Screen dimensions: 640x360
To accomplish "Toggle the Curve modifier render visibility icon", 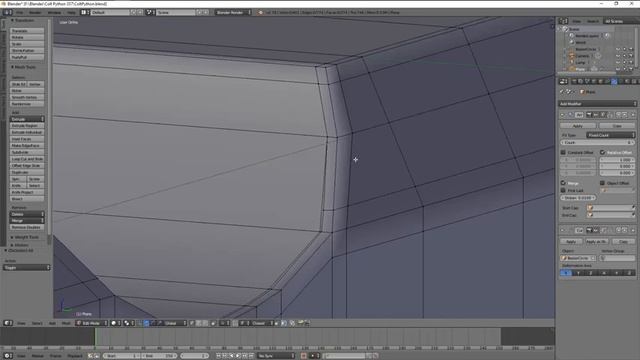I will [589, 231].
